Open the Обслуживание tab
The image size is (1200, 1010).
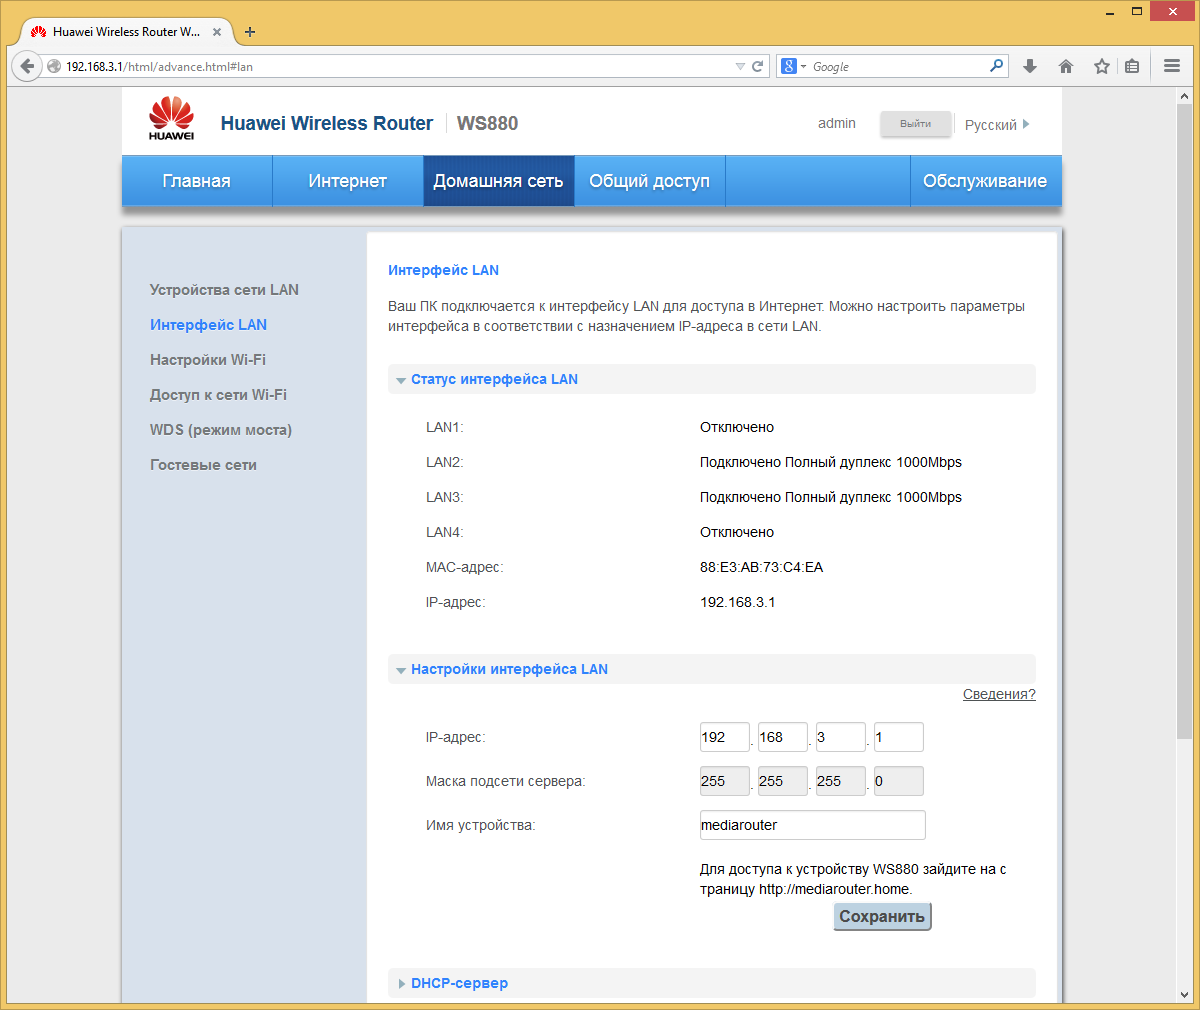click(985, 181)
